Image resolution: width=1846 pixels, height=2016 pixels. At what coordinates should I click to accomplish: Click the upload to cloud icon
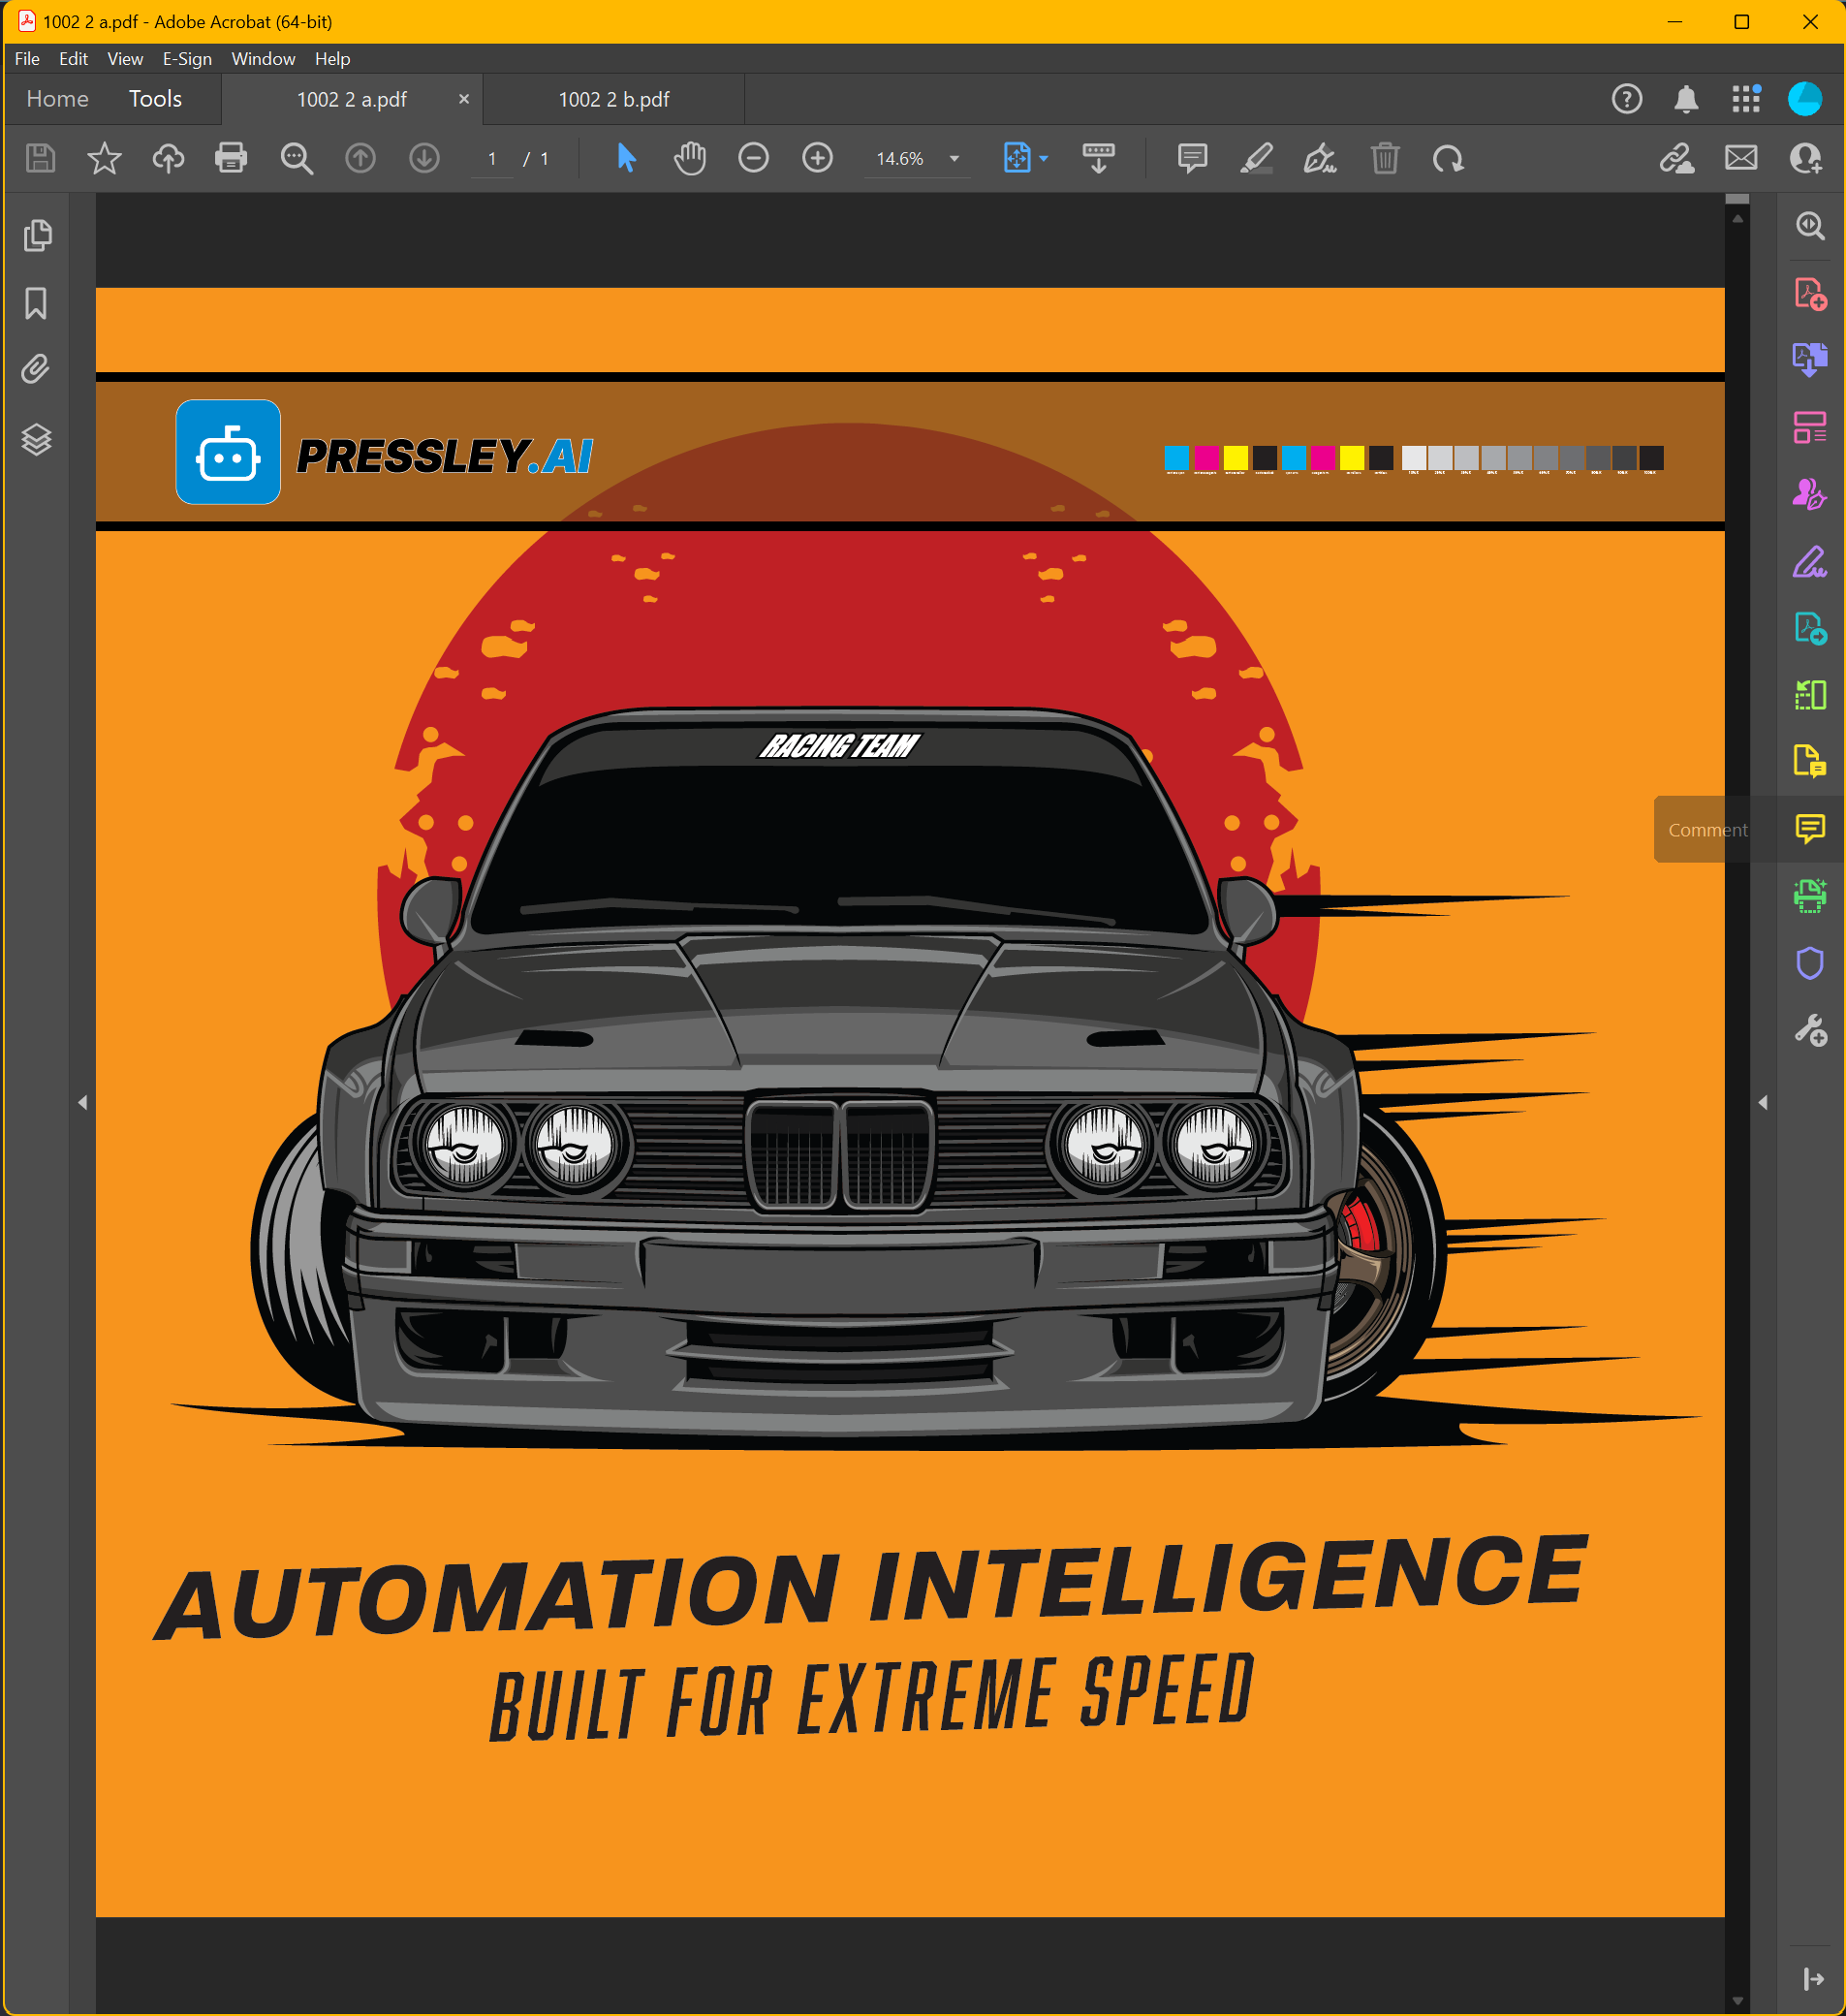click(168, 158)
